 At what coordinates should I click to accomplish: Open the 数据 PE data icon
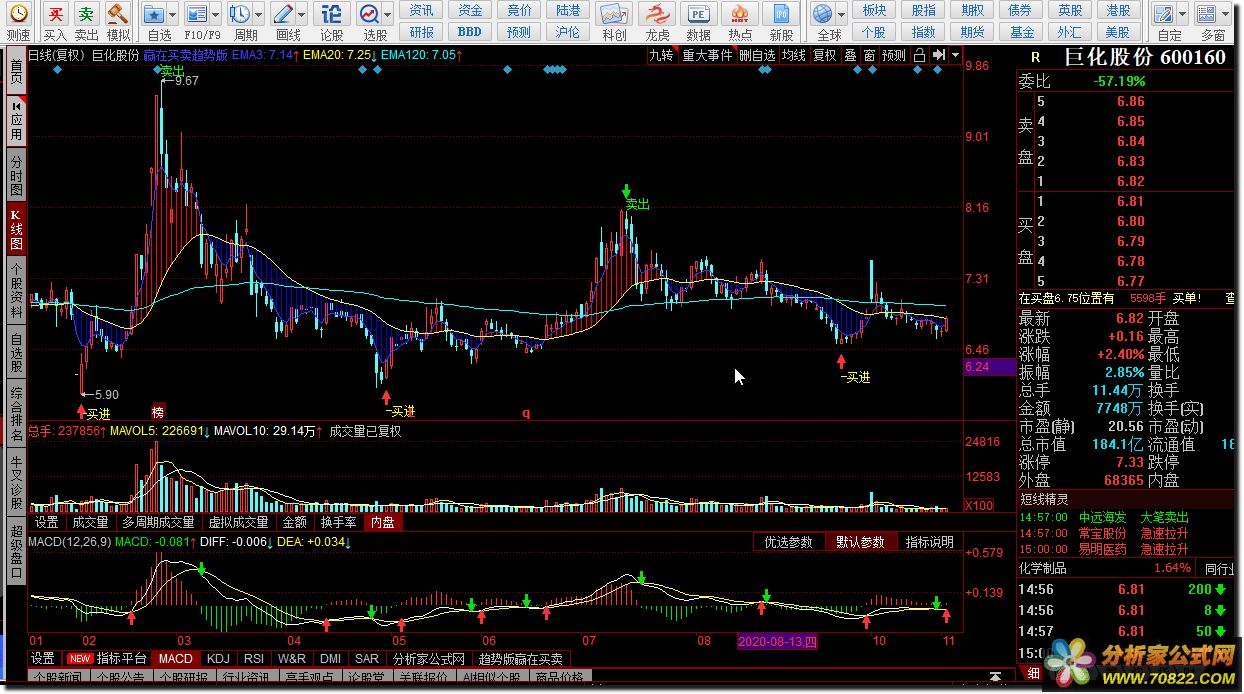[699, 14]
